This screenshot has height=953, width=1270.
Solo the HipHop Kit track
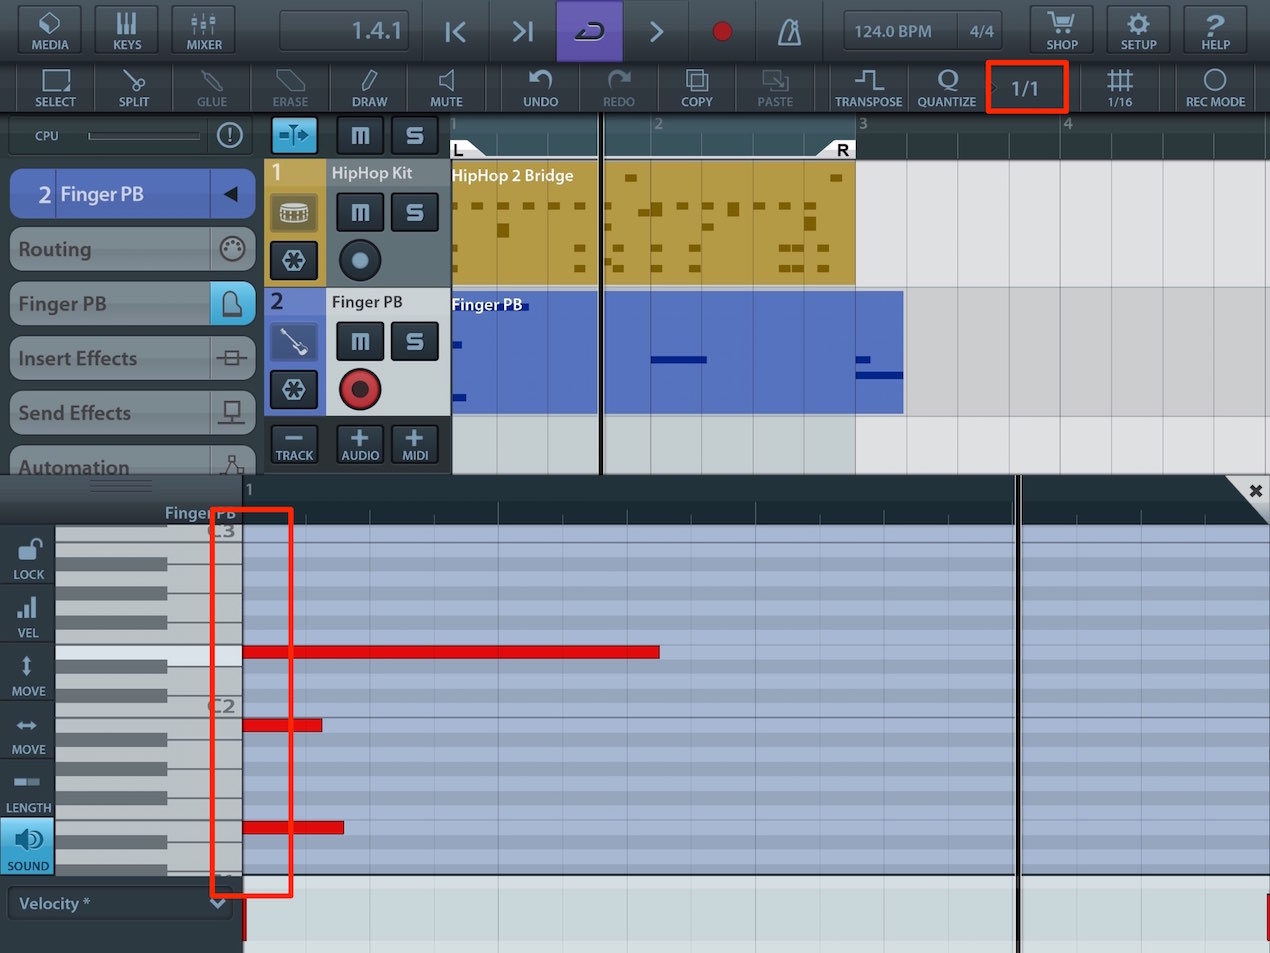pos(414,212)
